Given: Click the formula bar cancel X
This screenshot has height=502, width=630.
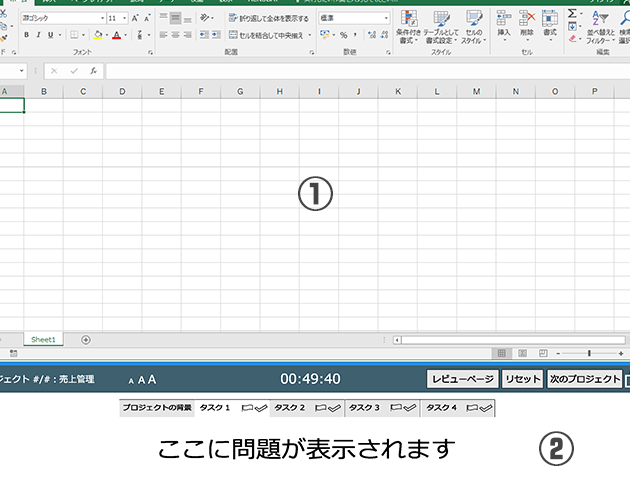Looking at the screenshot, I should [x=54, y=71].
